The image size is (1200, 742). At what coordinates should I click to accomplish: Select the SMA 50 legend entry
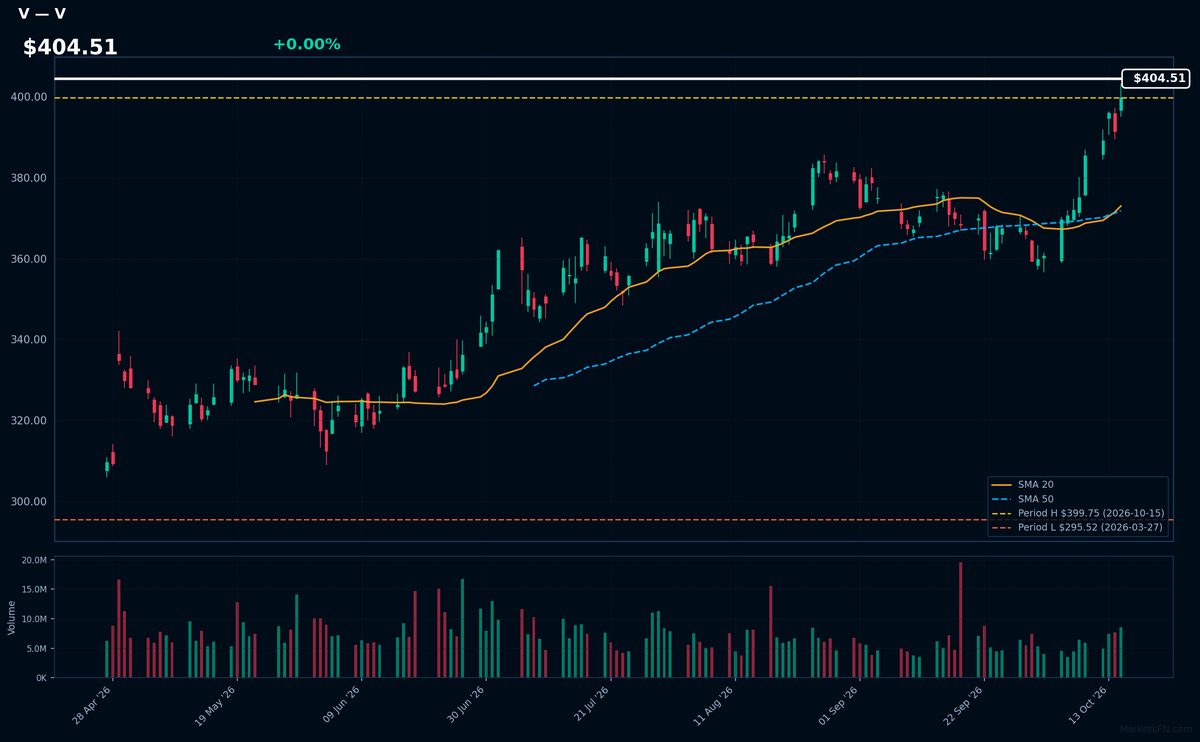(1021, 498)
